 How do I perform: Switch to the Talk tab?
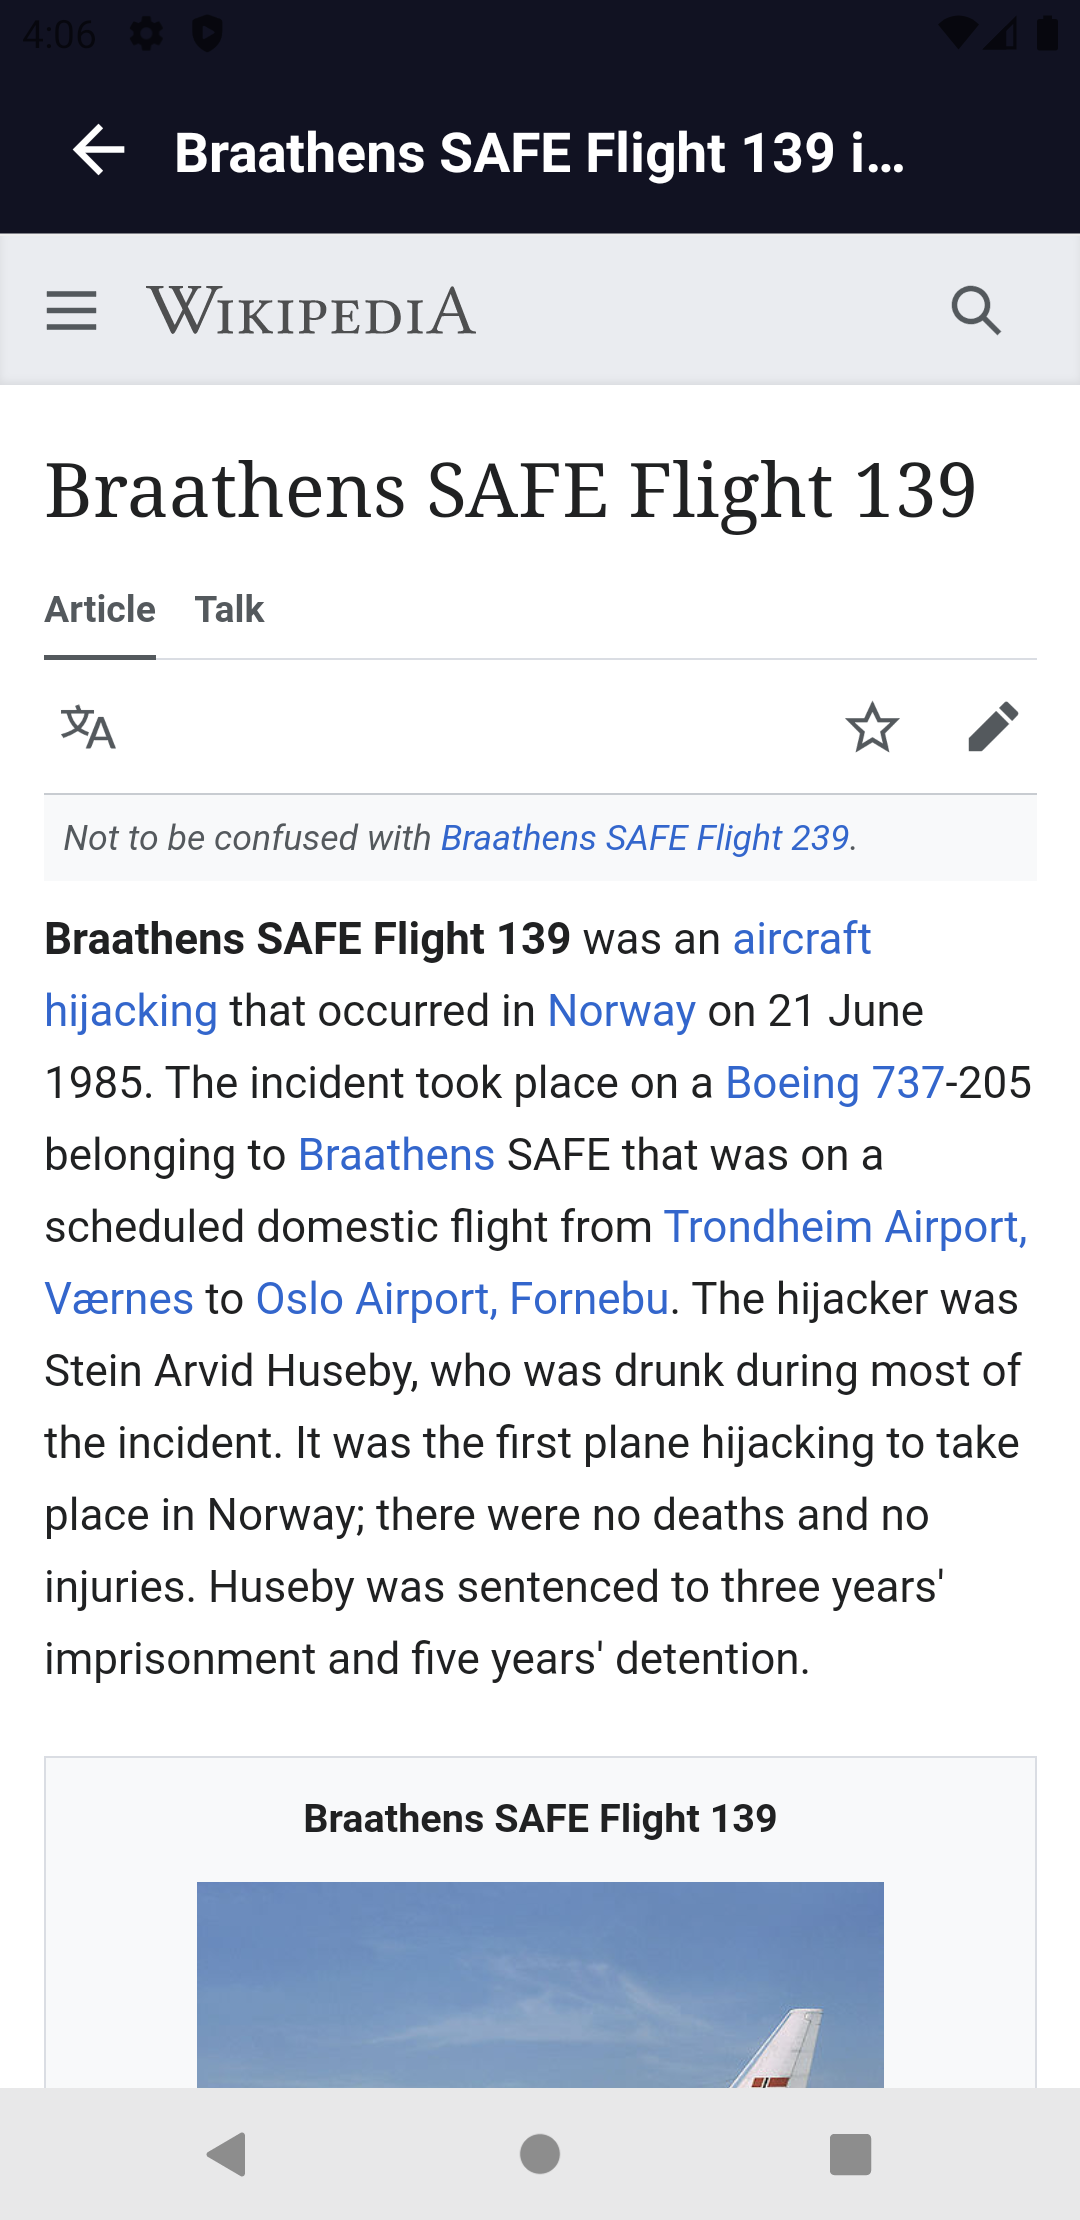pyautogui.click(x=229, y=609)
